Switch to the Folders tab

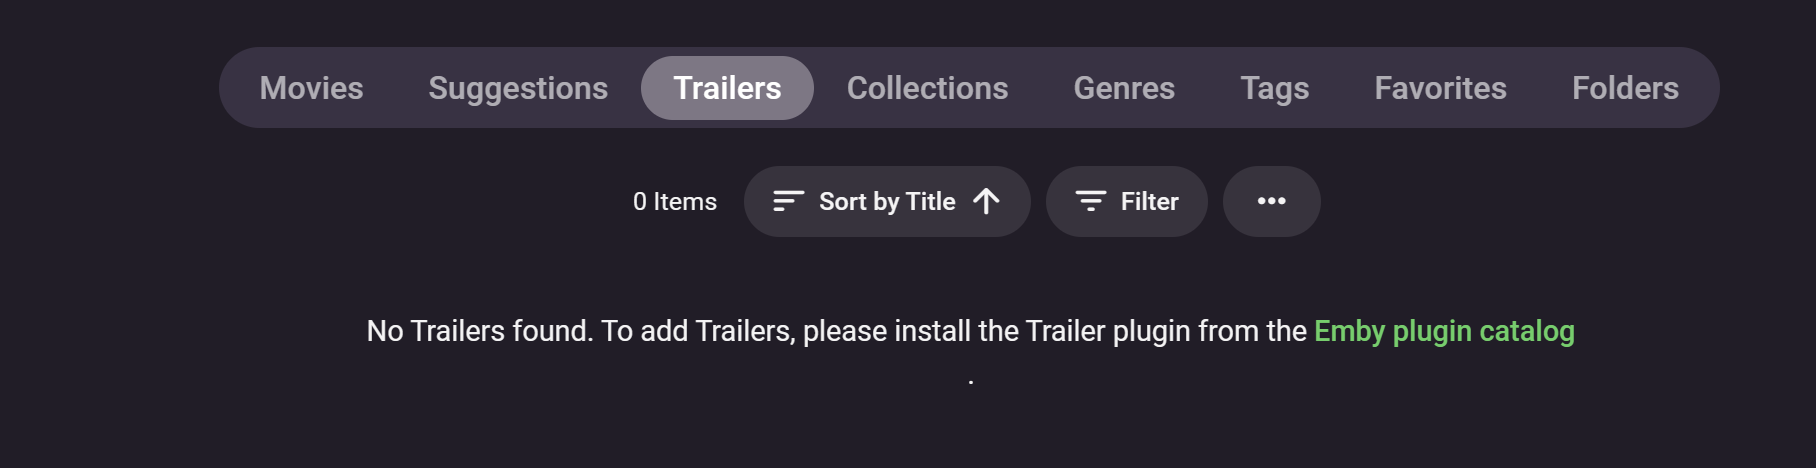[1625, 88]
